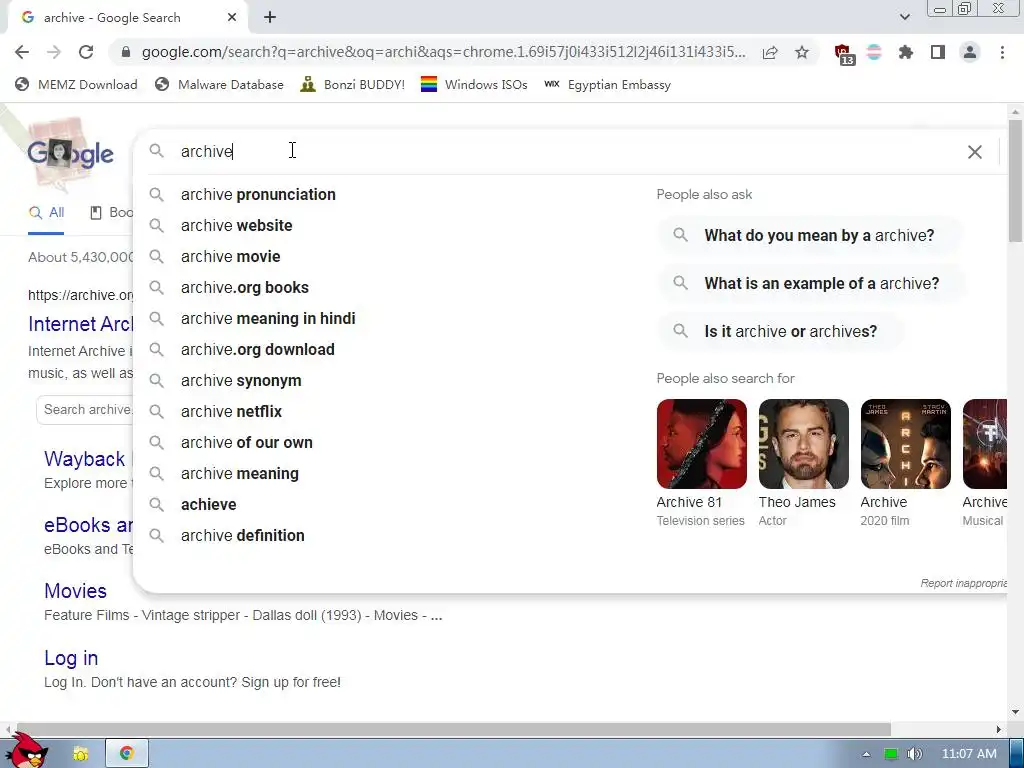
Task: Click the address bar URL
Action: tap(443, 52)
